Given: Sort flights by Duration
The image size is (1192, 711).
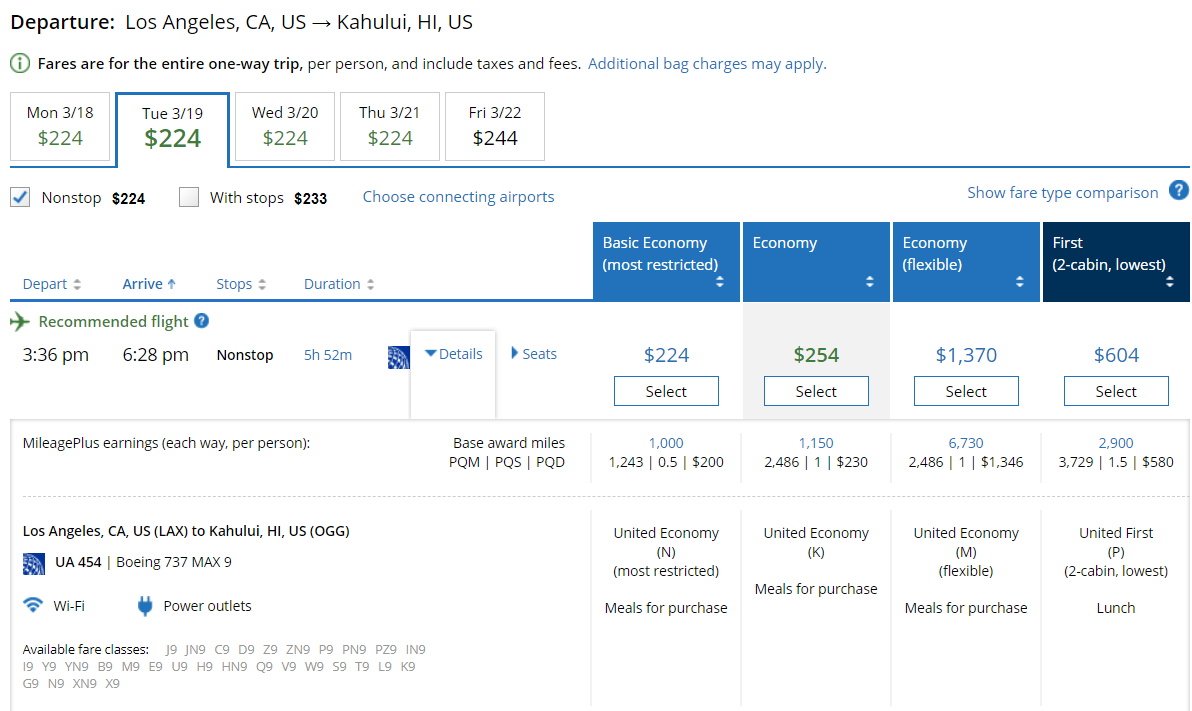Looking at the screenshot, I should [339, 284].
